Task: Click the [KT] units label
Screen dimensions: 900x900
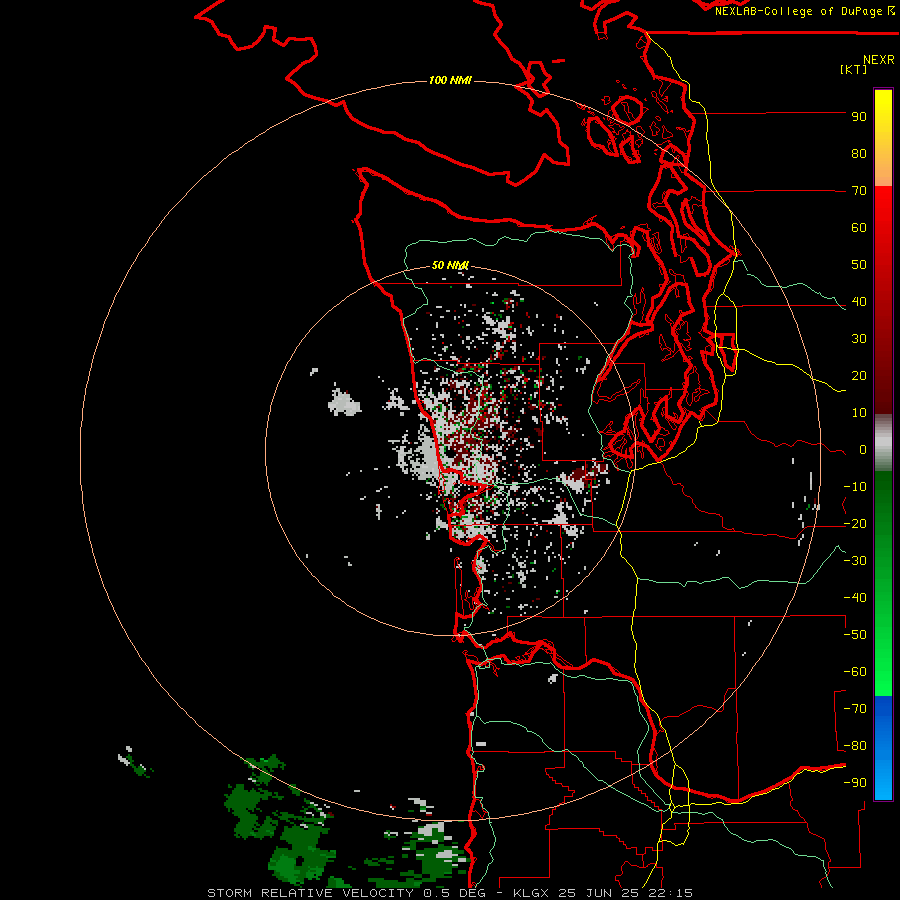Action: tap(854, 69)
